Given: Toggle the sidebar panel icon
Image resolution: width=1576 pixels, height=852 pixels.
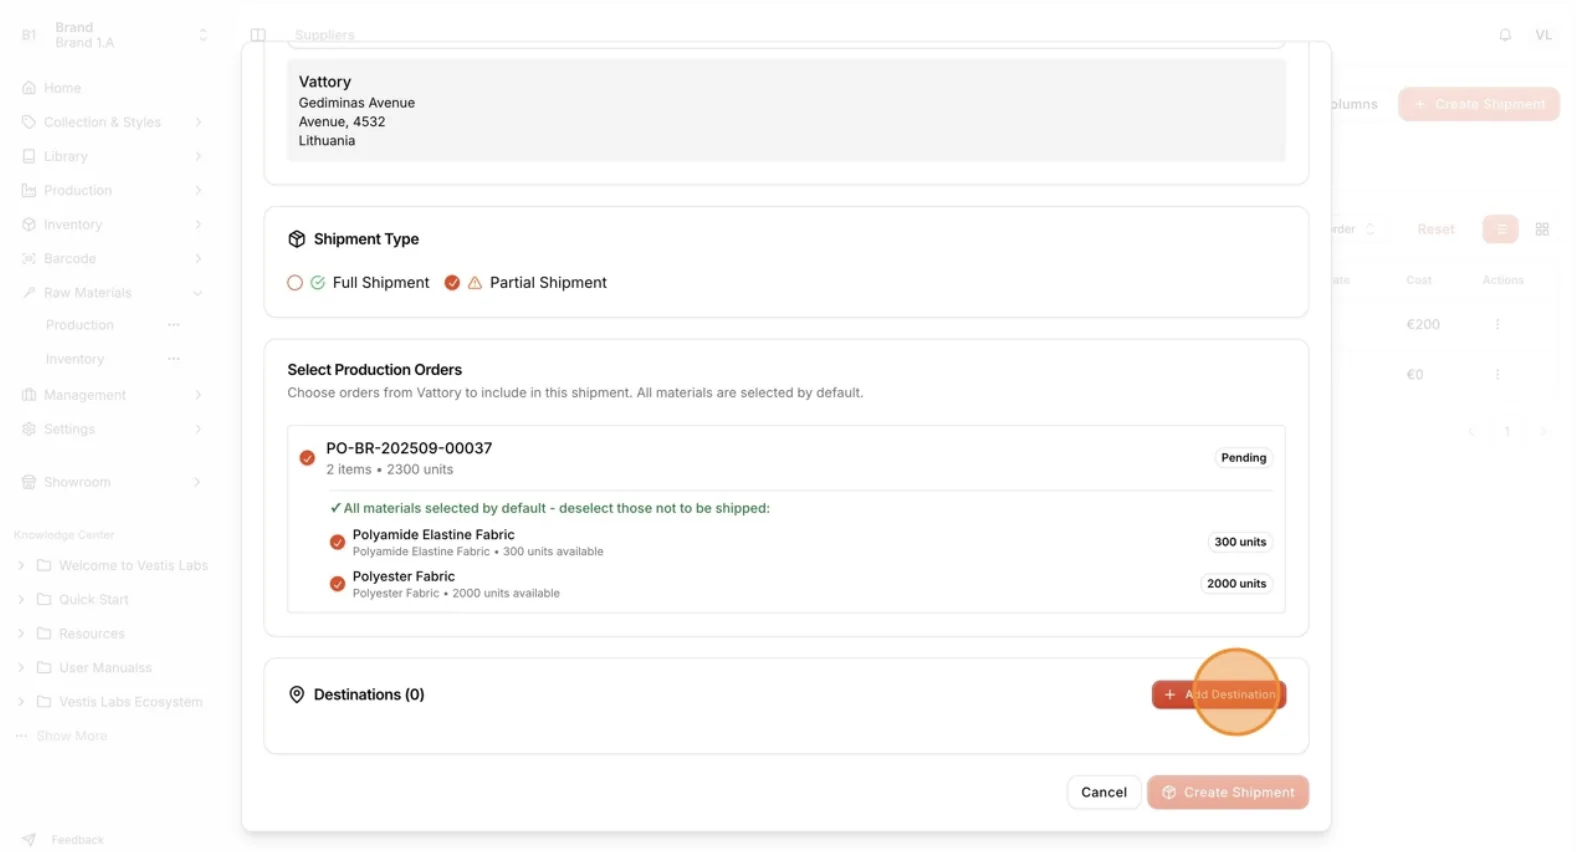Looking at the screenshot, I should (258, 35).
